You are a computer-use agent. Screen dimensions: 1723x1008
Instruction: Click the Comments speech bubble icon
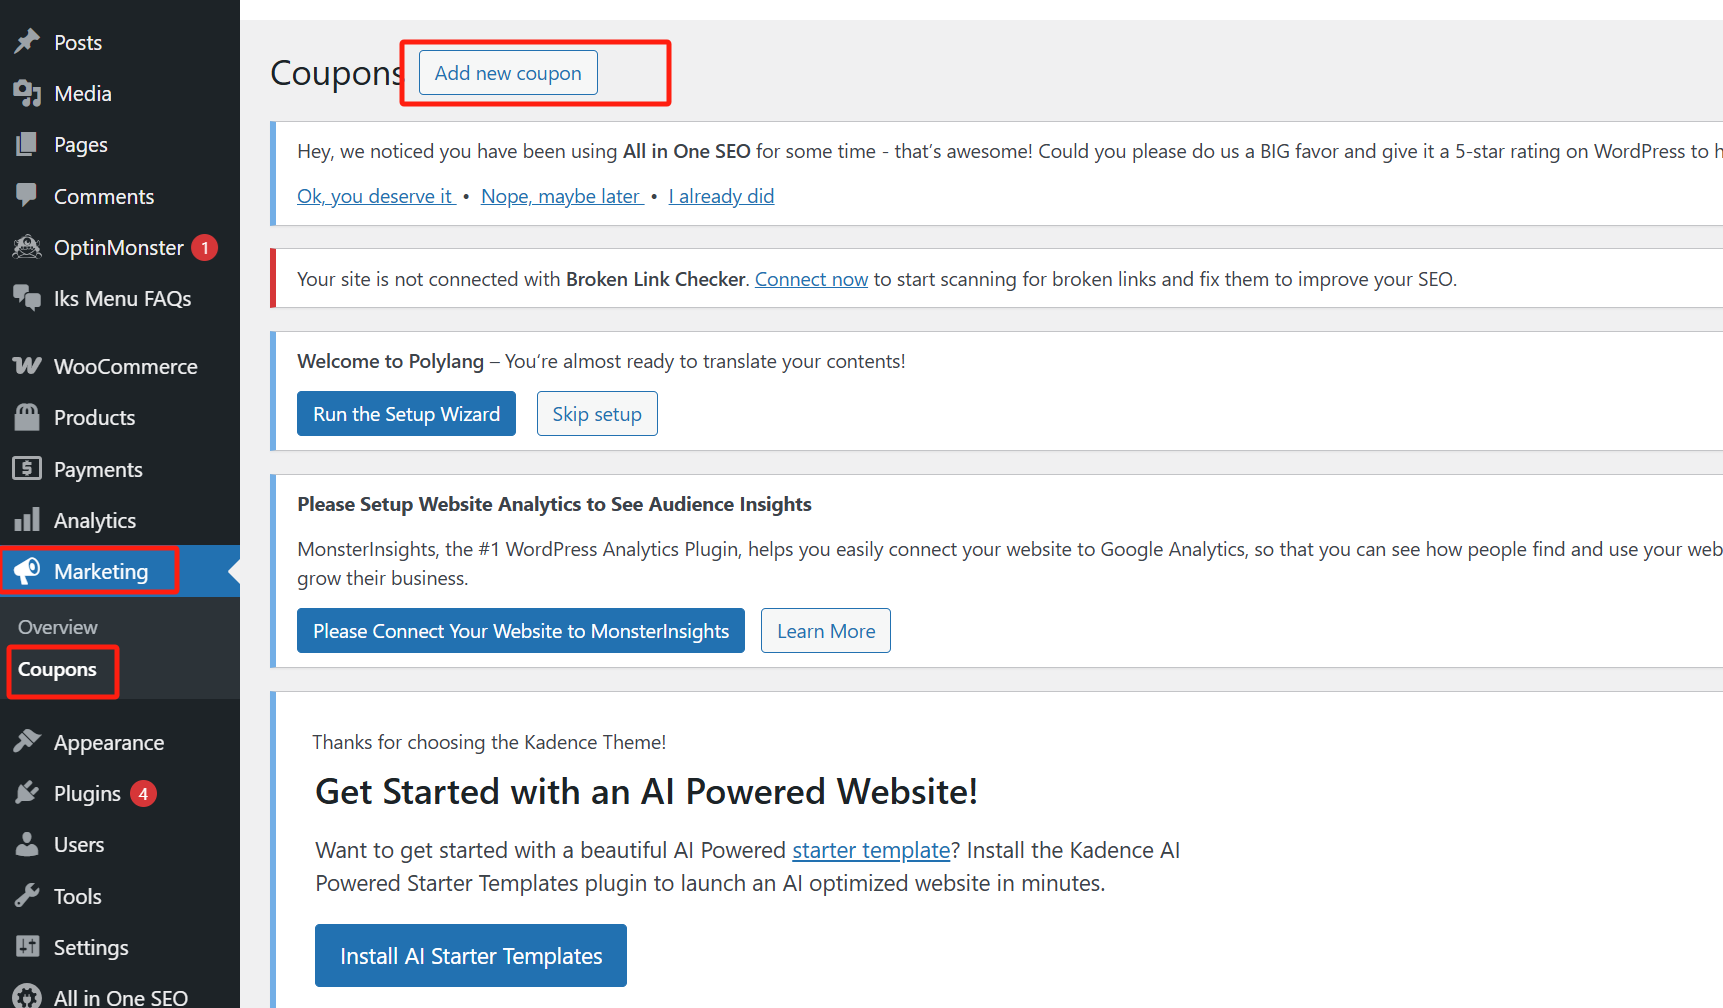click(27, 195)
